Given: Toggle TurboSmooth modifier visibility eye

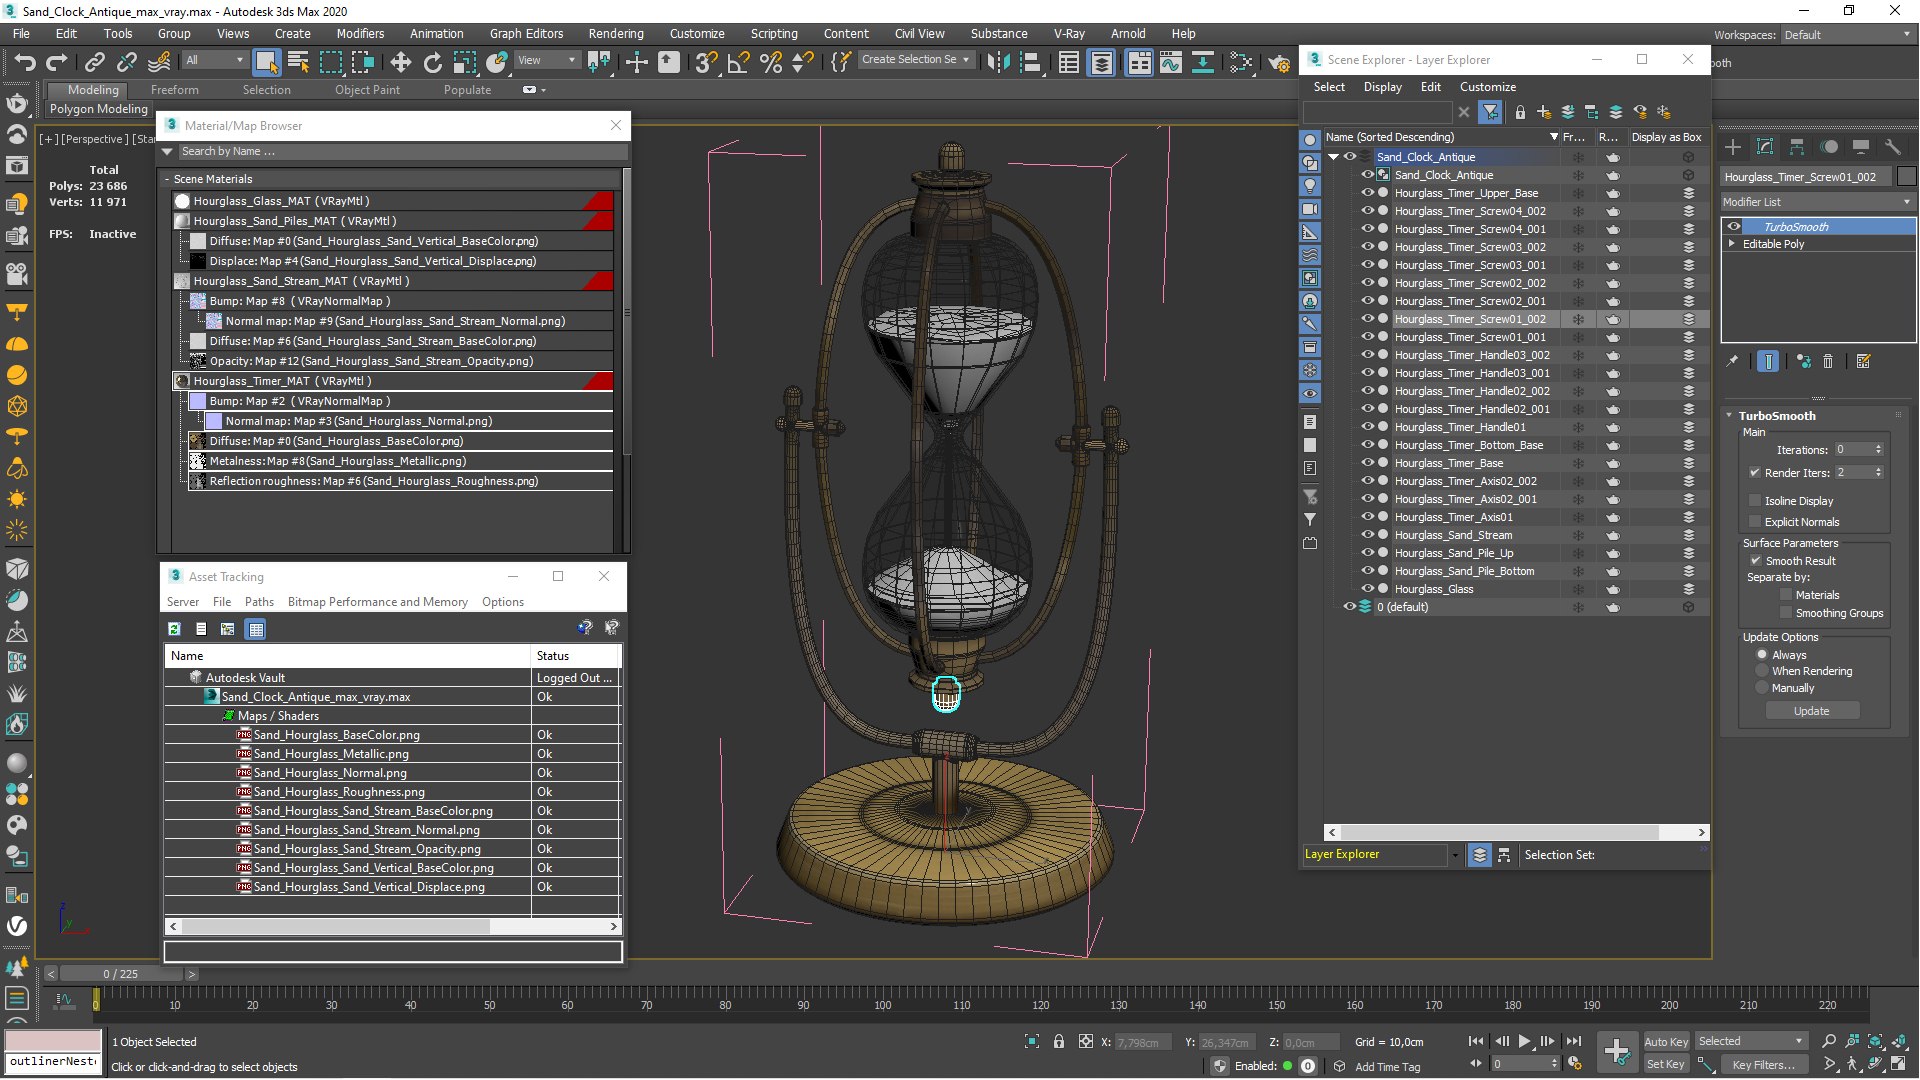Looking at the screenshot, I should pyautogui.click(x=1734, y=227).
